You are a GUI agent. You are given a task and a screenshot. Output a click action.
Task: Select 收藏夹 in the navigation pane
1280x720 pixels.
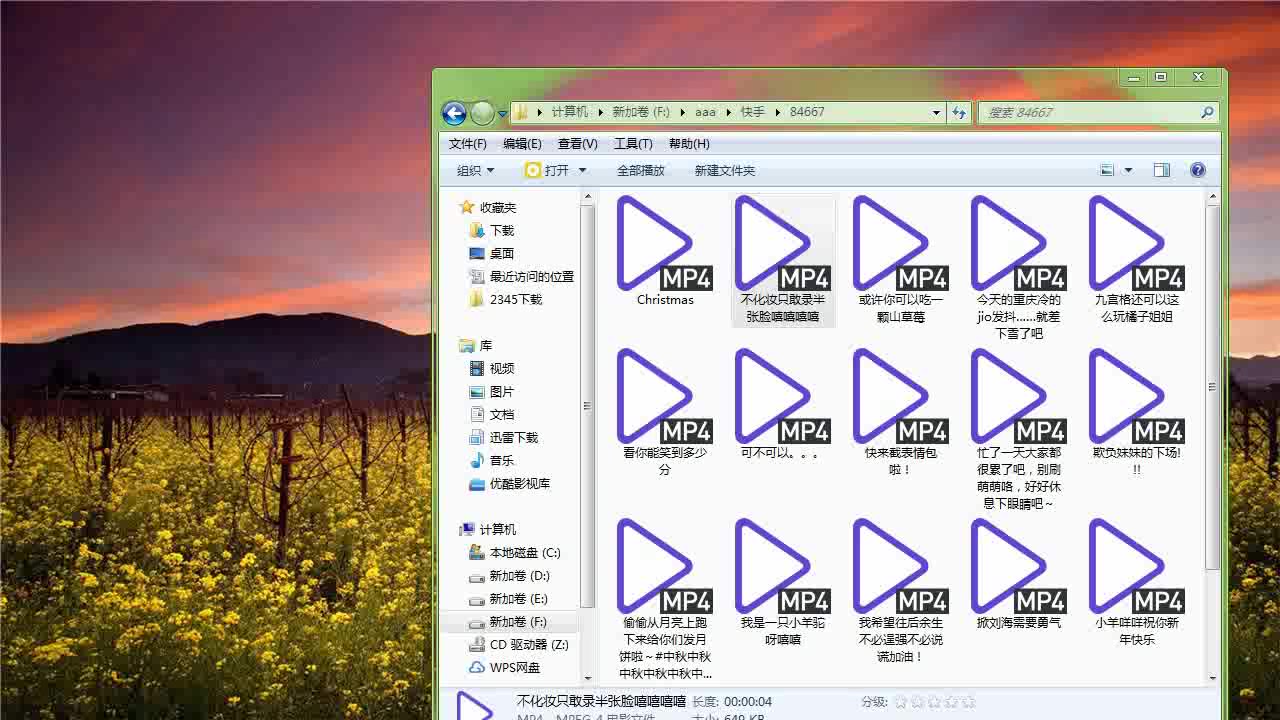488,207
